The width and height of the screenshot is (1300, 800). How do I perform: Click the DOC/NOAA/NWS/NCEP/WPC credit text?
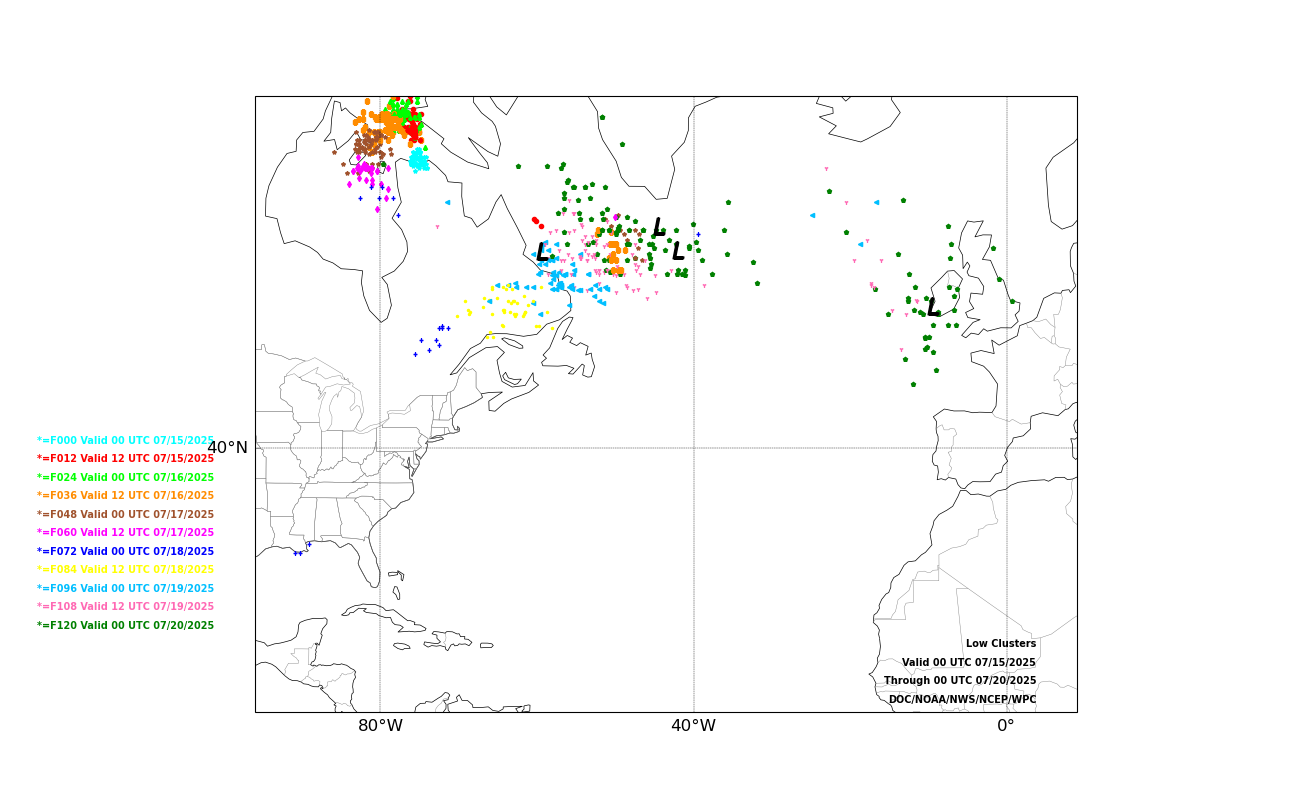tap(963, 700)
